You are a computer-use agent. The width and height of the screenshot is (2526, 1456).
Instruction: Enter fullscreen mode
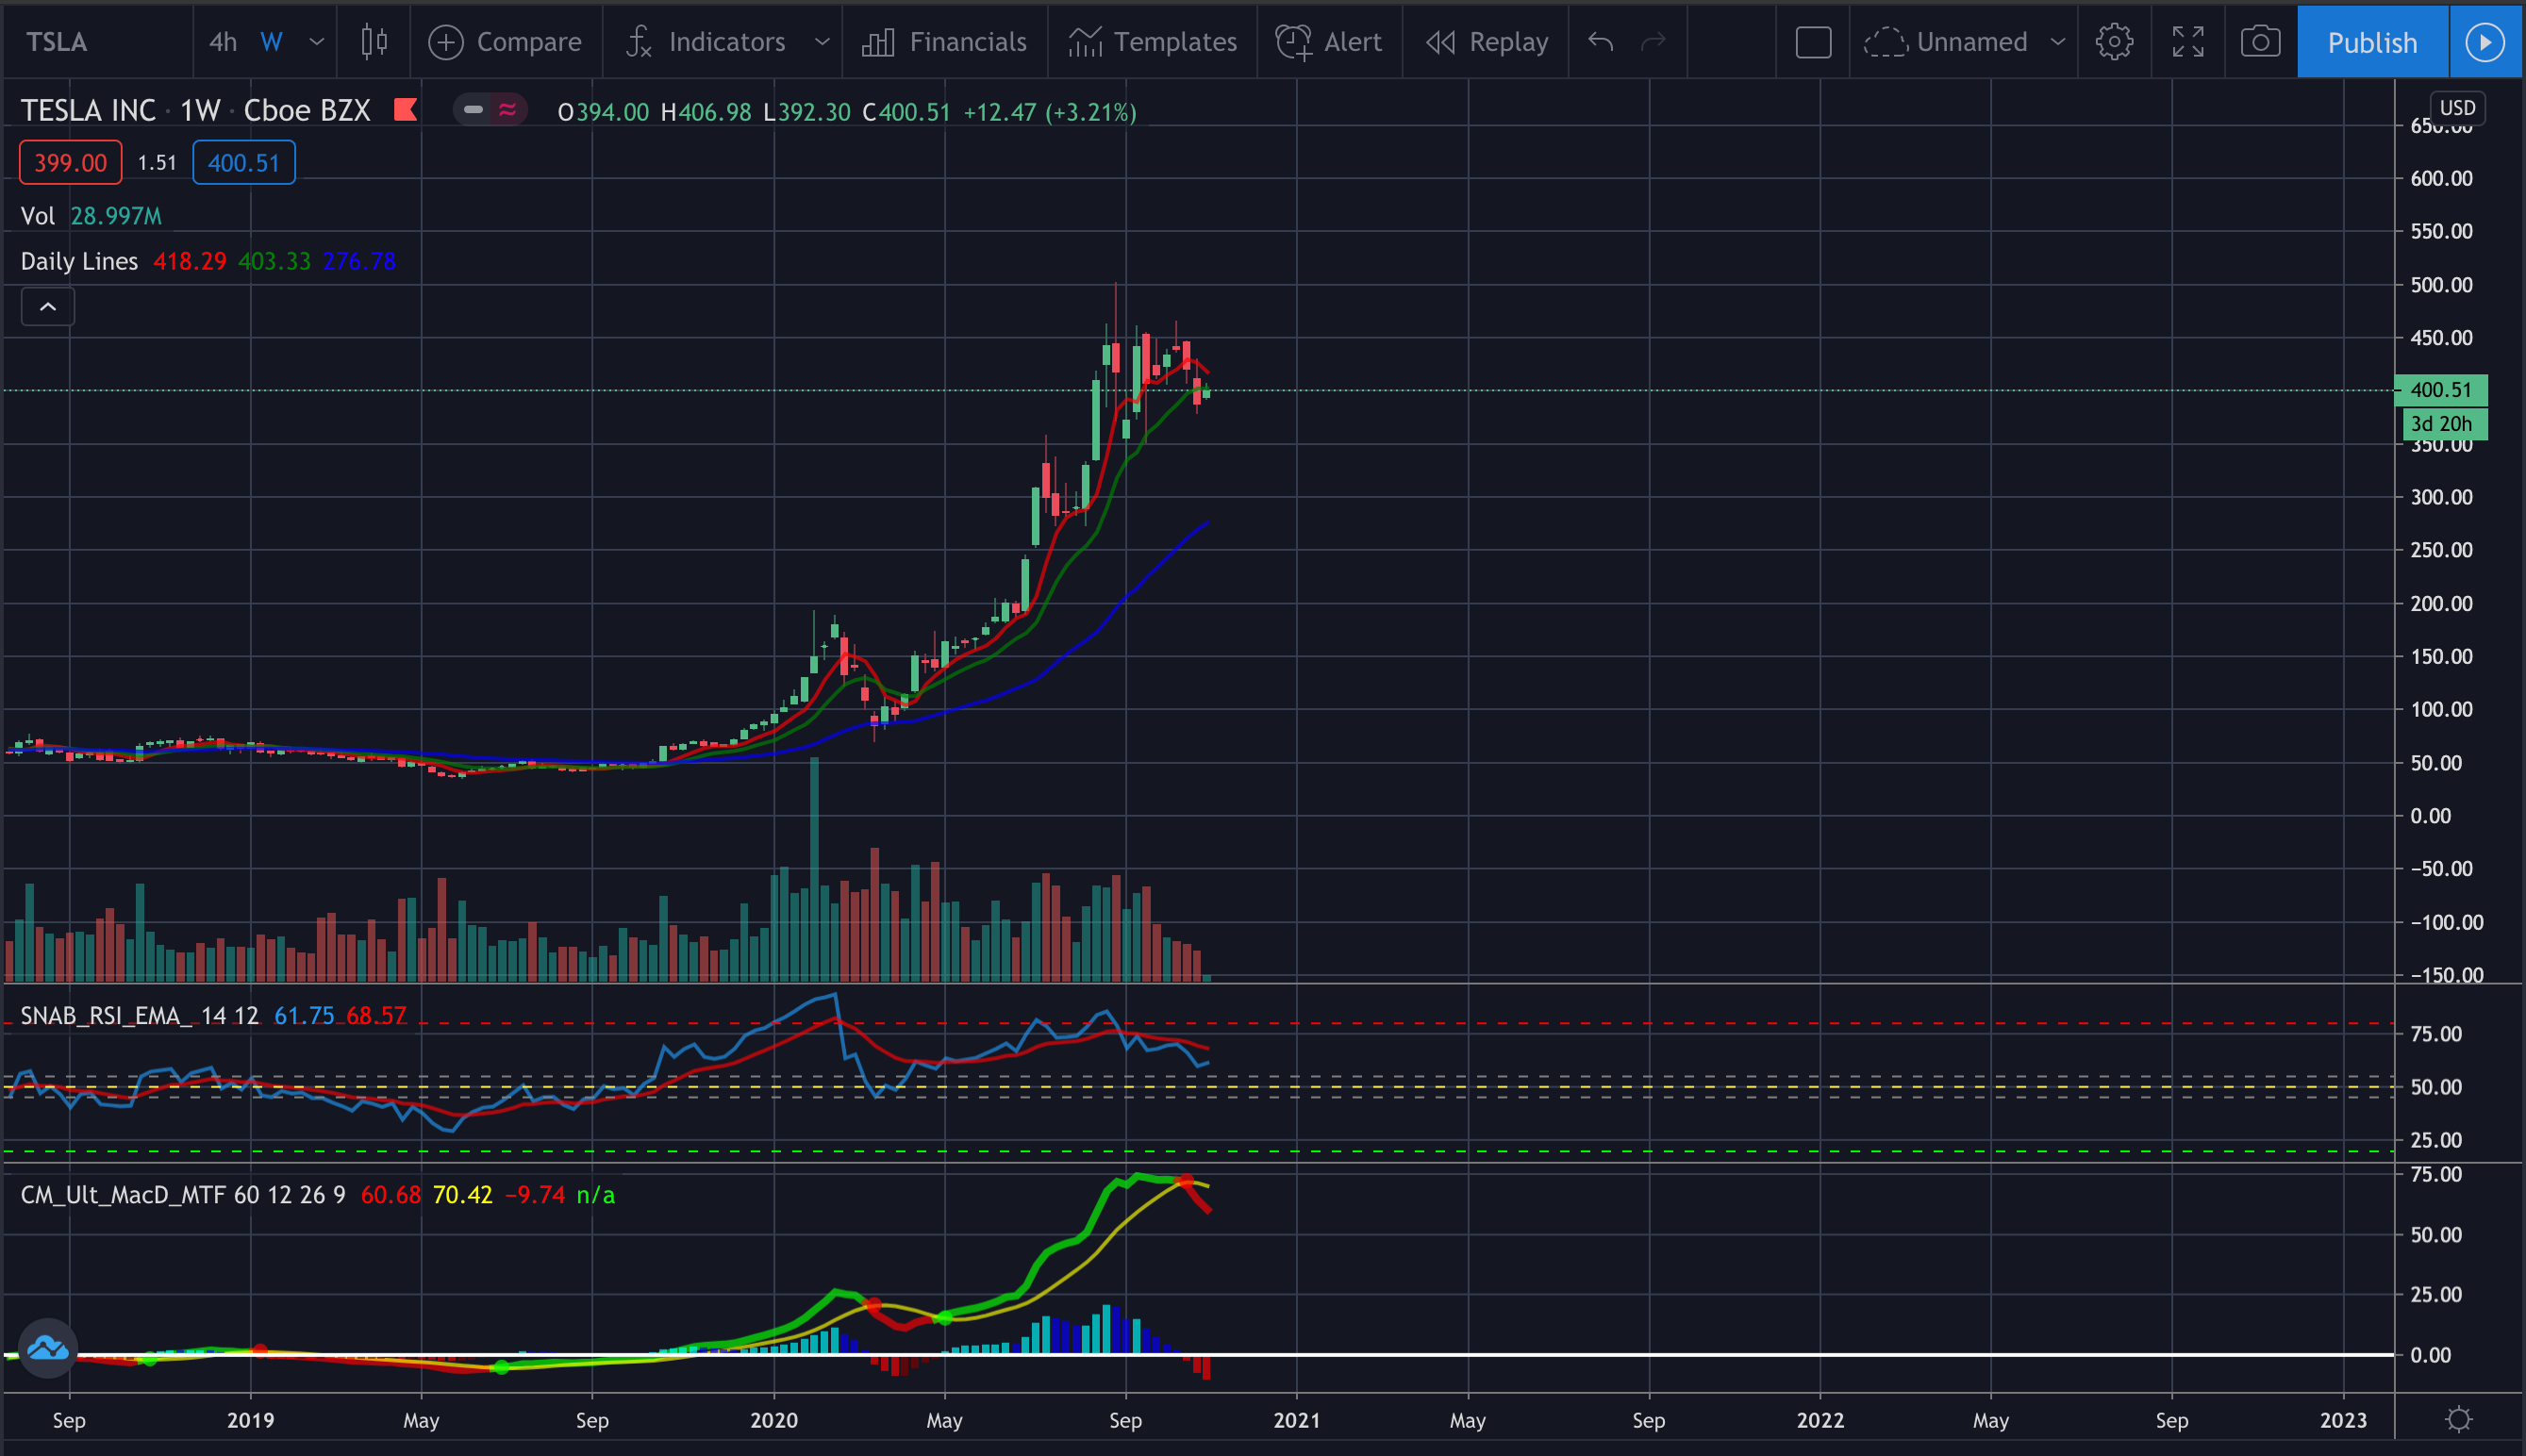click(x=2188, y=42)
